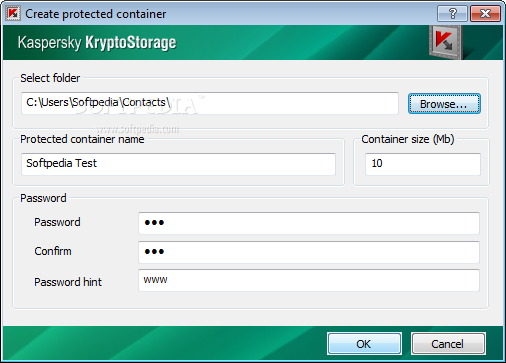The height and width of the screenshot is (363, 506).
Task: Click the Kaspersky icon in title bar
Action: [x=13, y=14]
